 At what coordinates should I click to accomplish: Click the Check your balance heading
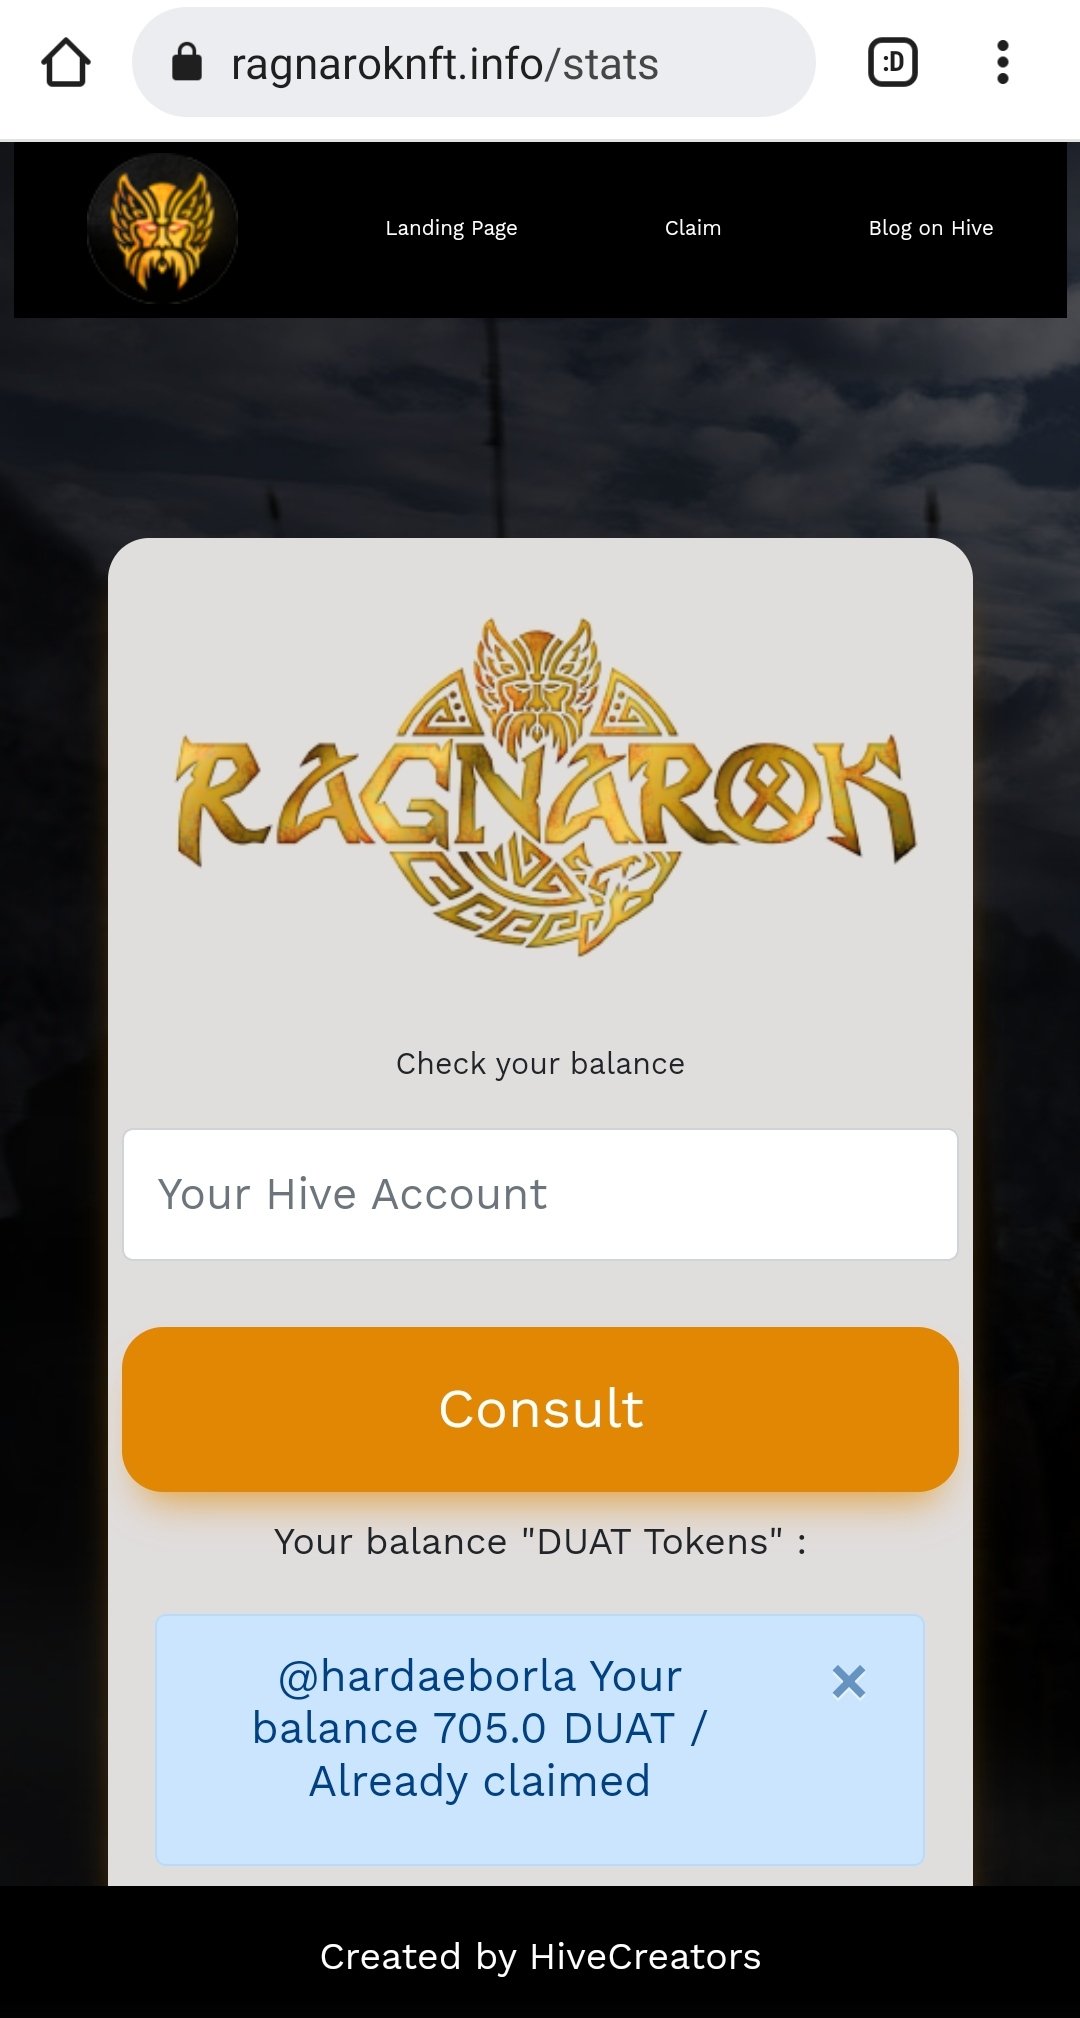[x=540, y=1063]
